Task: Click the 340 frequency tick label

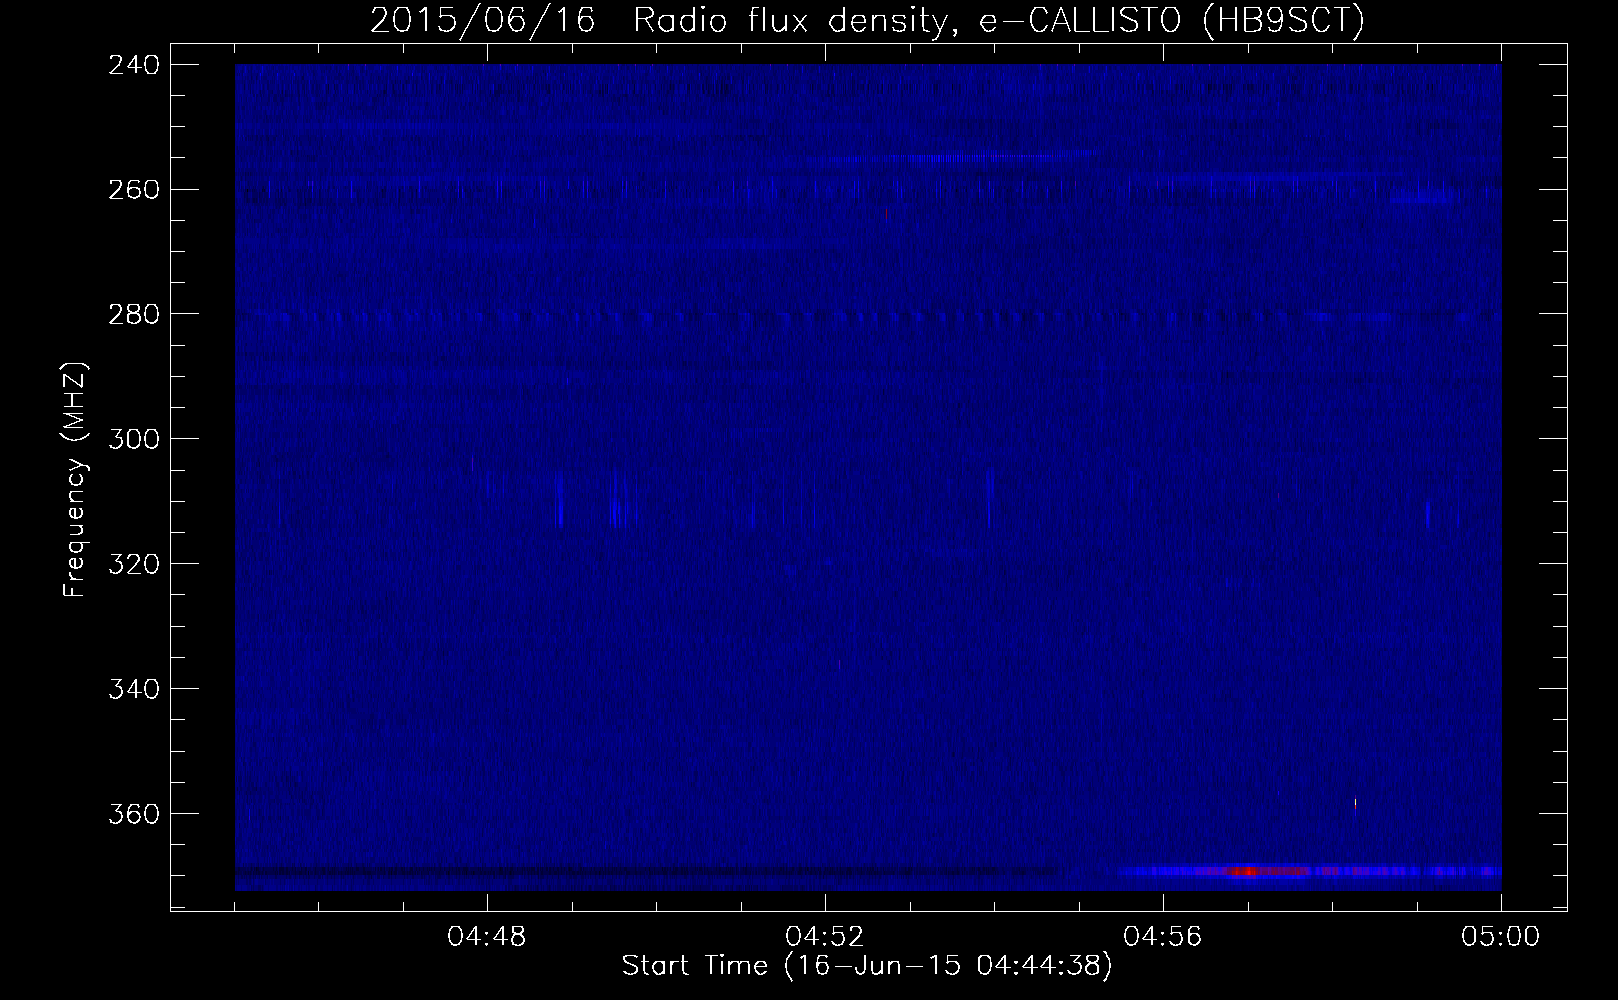Action: (x=132, y=689)
